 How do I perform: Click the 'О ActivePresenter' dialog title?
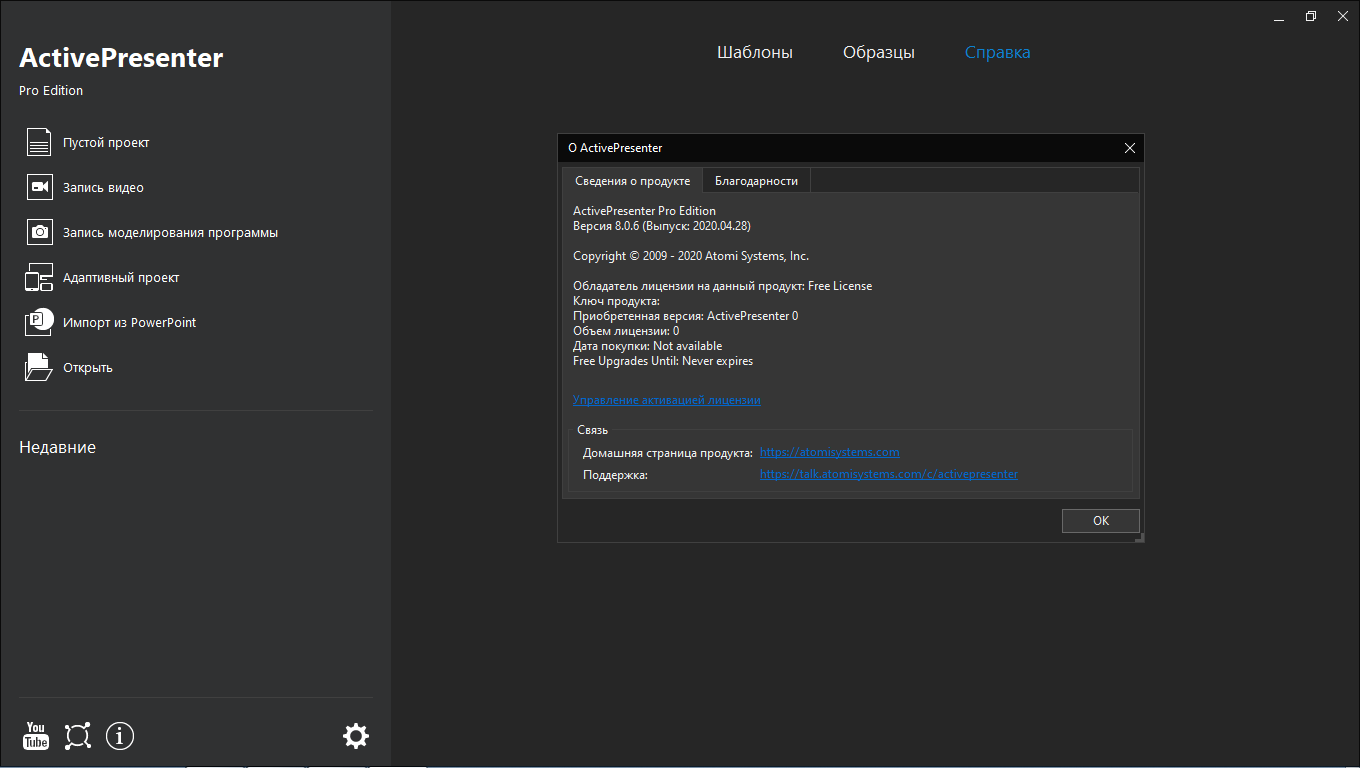coord(615,148)
